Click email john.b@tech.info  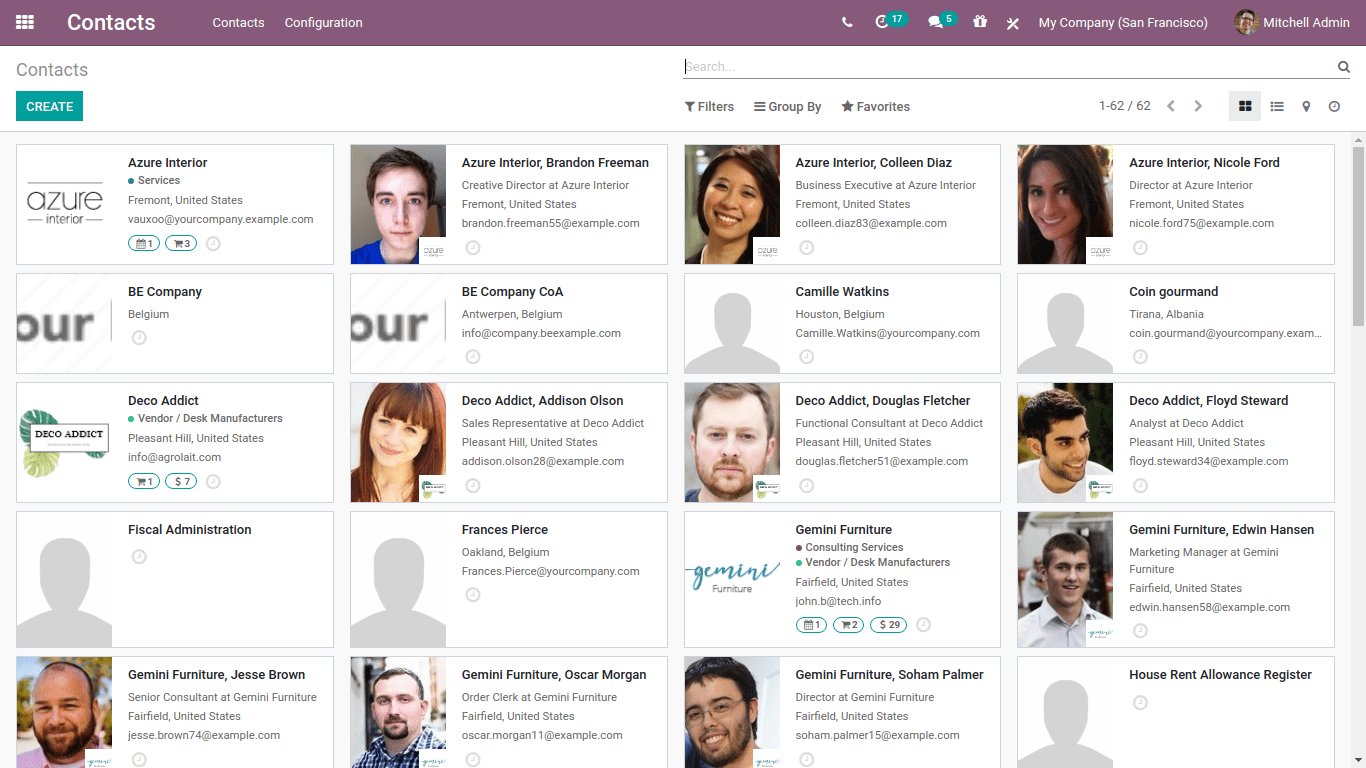[x=838, y=601]
